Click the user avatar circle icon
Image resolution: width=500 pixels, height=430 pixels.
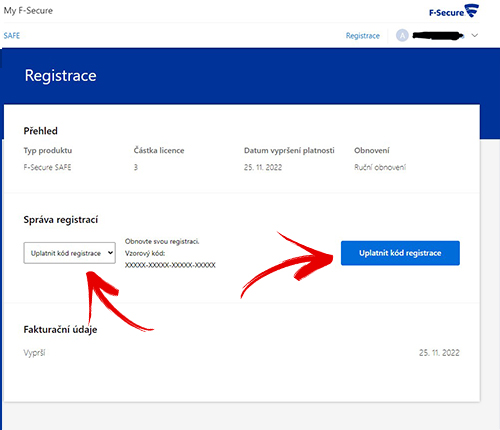click(x=402, y=35)
